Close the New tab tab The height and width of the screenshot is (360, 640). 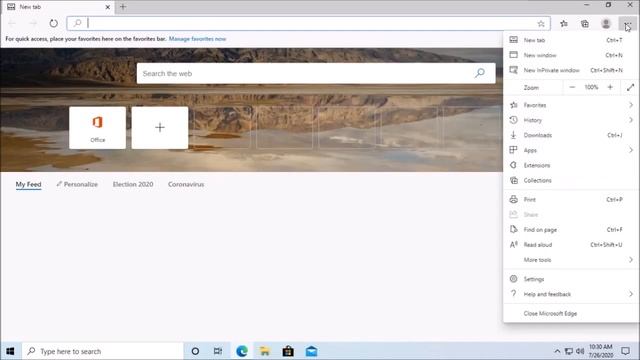tap(108, 7)
